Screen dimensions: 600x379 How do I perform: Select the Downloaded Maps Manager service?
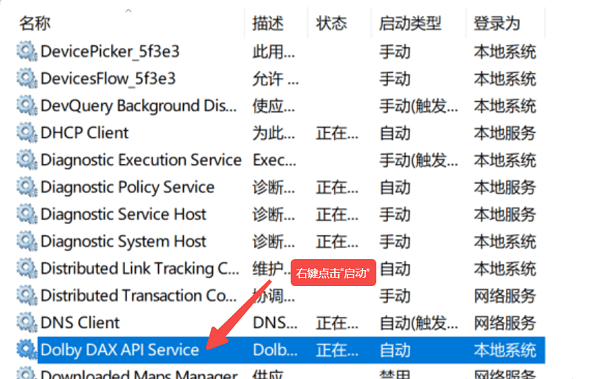click(x=139, y=374)
